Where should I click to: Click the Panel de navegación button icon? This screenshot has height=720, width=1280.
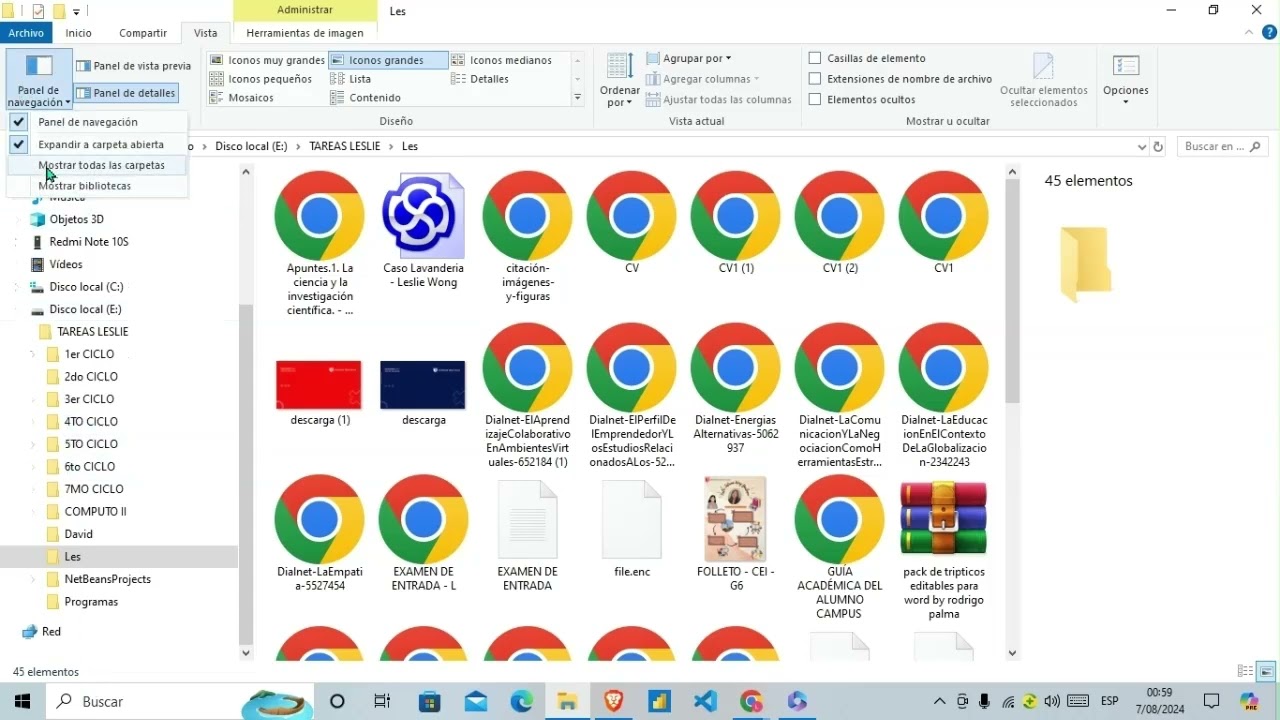pos(39,67)
